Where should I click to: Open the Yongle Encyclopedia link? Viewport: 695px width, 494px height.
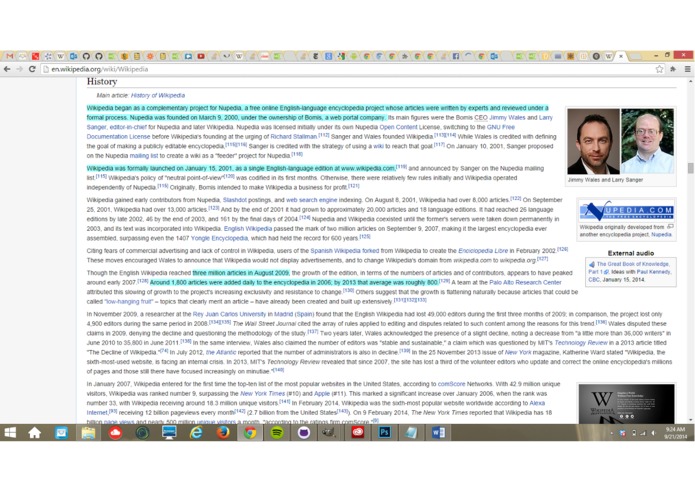click(219, 238)
